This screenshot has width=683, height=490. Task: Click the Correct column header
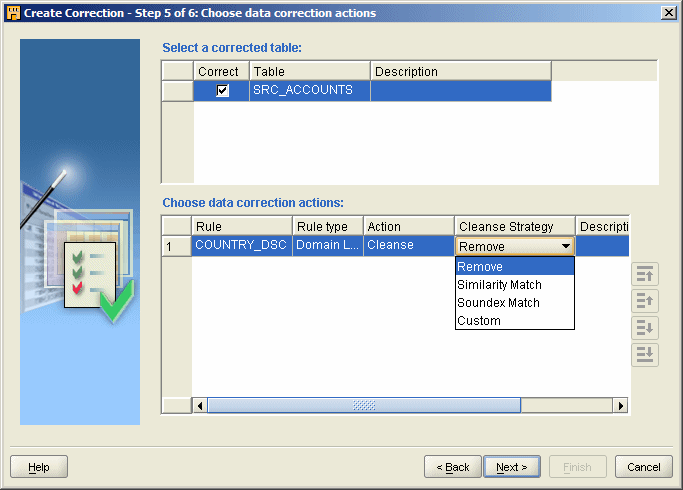coord(221,71)
